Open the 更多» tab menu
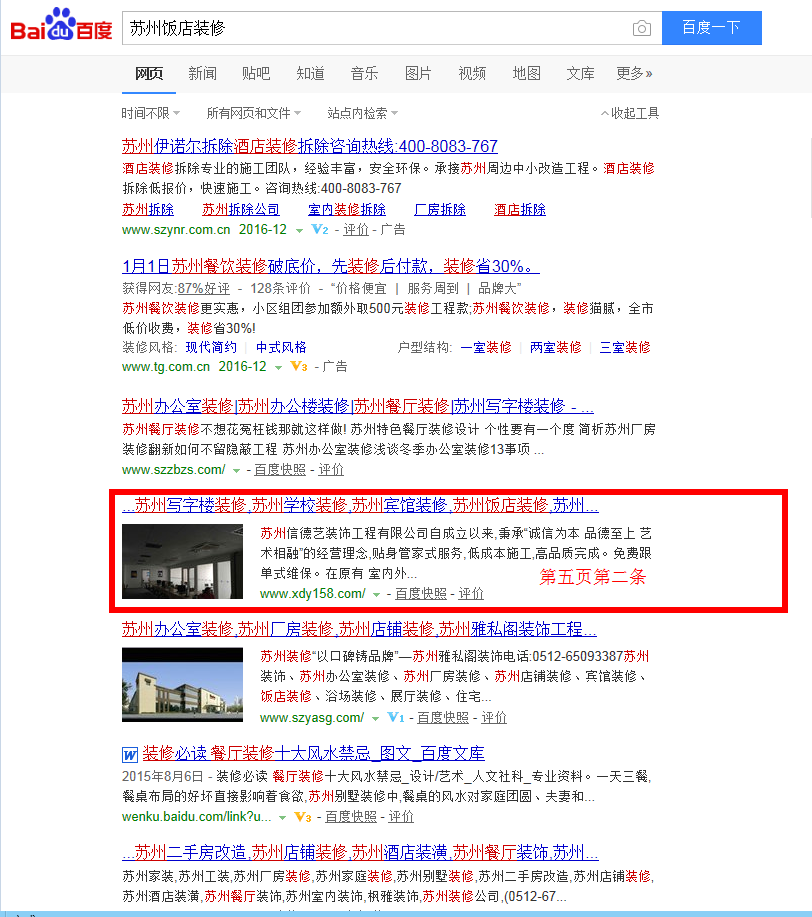Screen dimensions: 812x917 [634, 74]
